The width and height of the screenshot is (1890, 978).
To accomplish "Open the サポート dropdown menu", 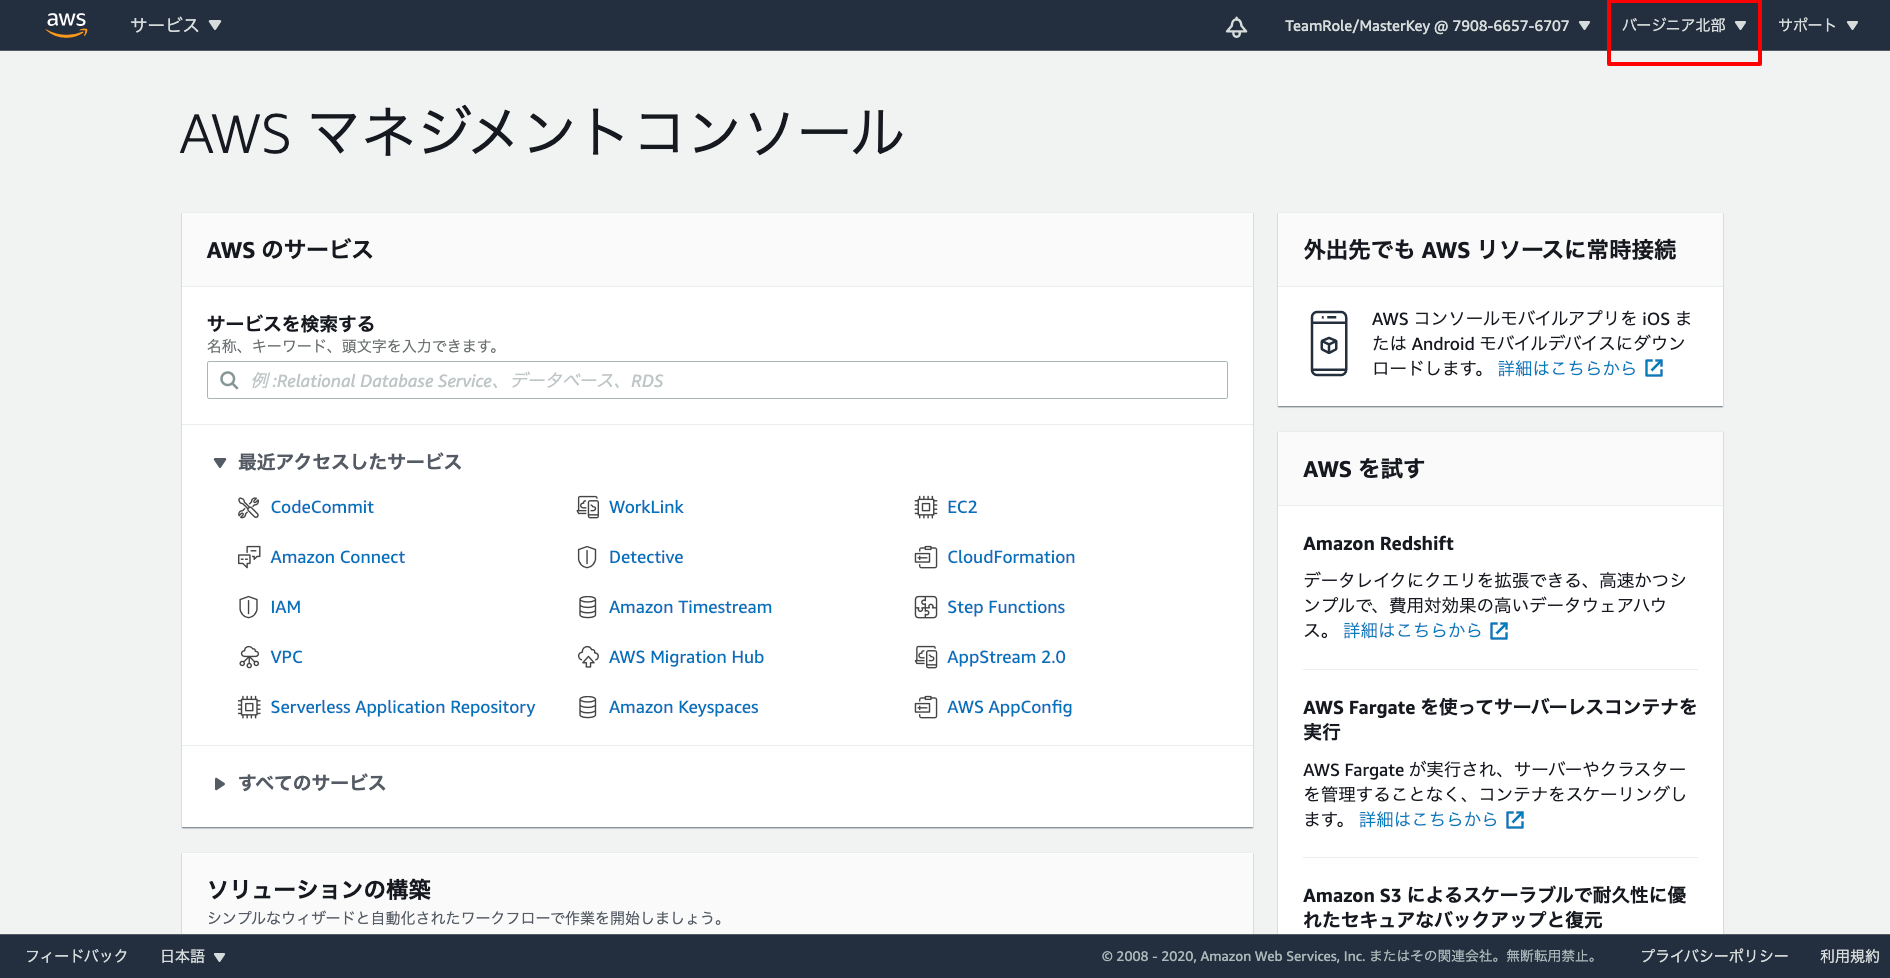I will (1817, 26).
